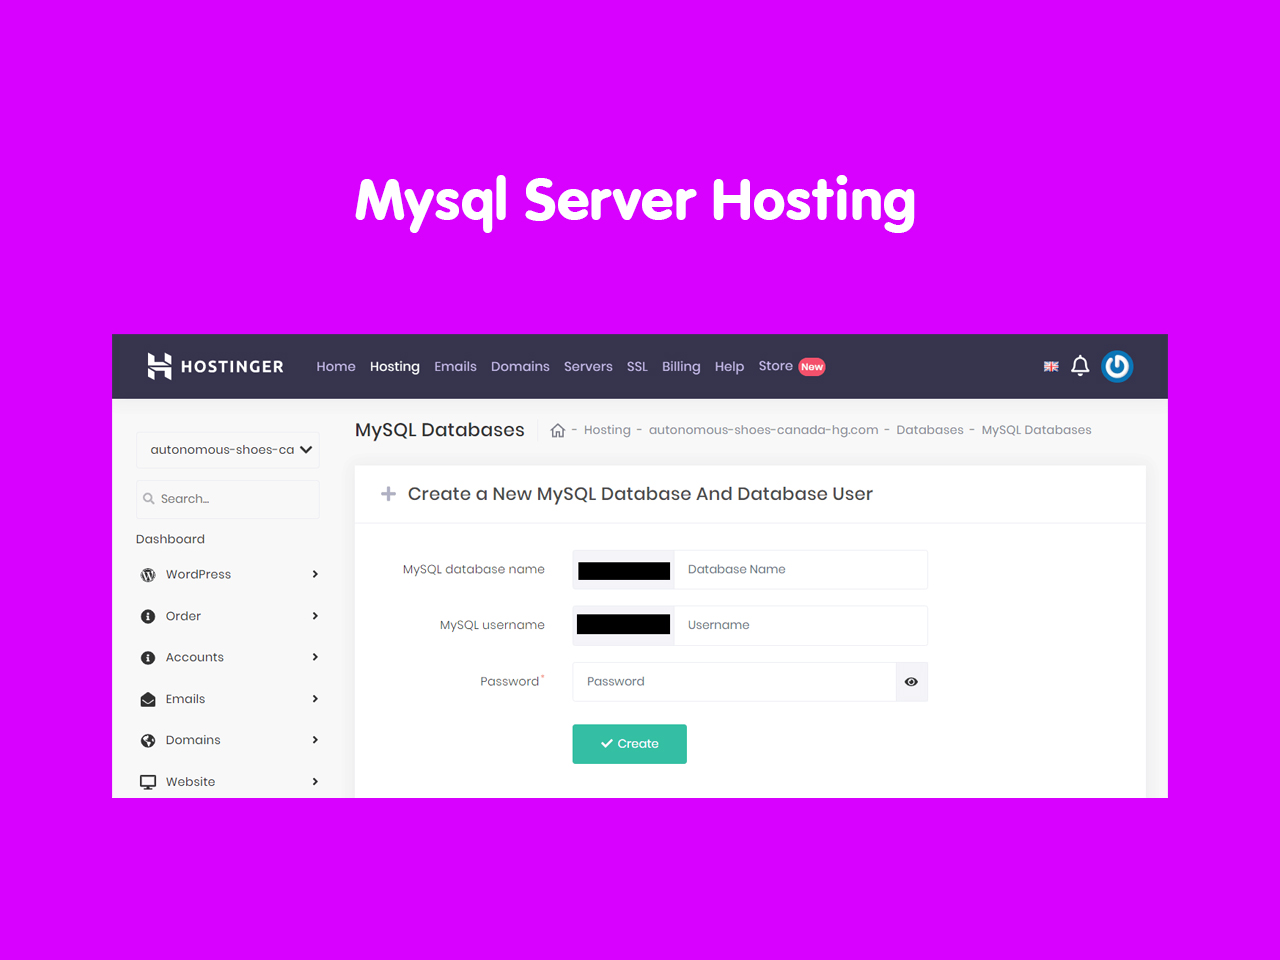This screenshot has width=1280, height=960.
Task: Expand the Domains sidebar chevron
Action: tap(315, 740)
